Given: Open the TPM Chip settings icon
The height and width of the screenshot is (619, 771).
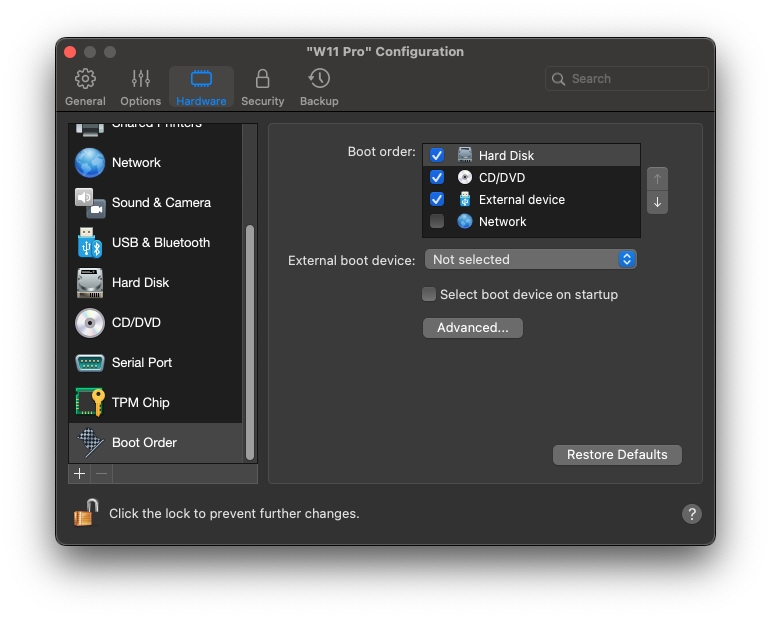Looking at the screenshot, I should tap(90, 402).
